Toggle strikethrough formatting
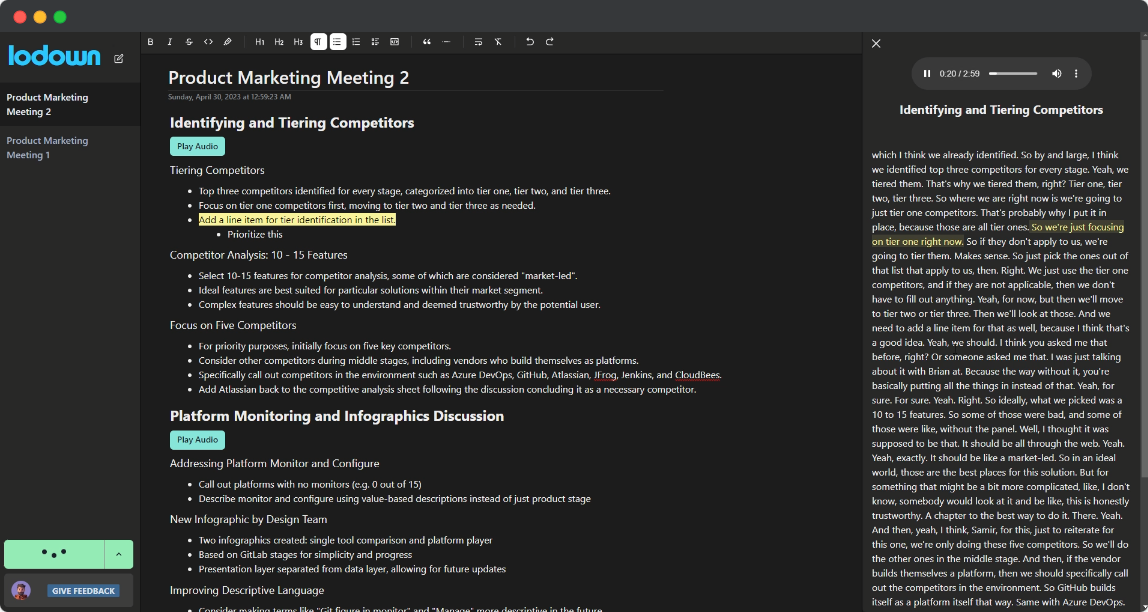The width and height of the screenshot is (1148, 612). pyautogui.click(x=189, y=42)
